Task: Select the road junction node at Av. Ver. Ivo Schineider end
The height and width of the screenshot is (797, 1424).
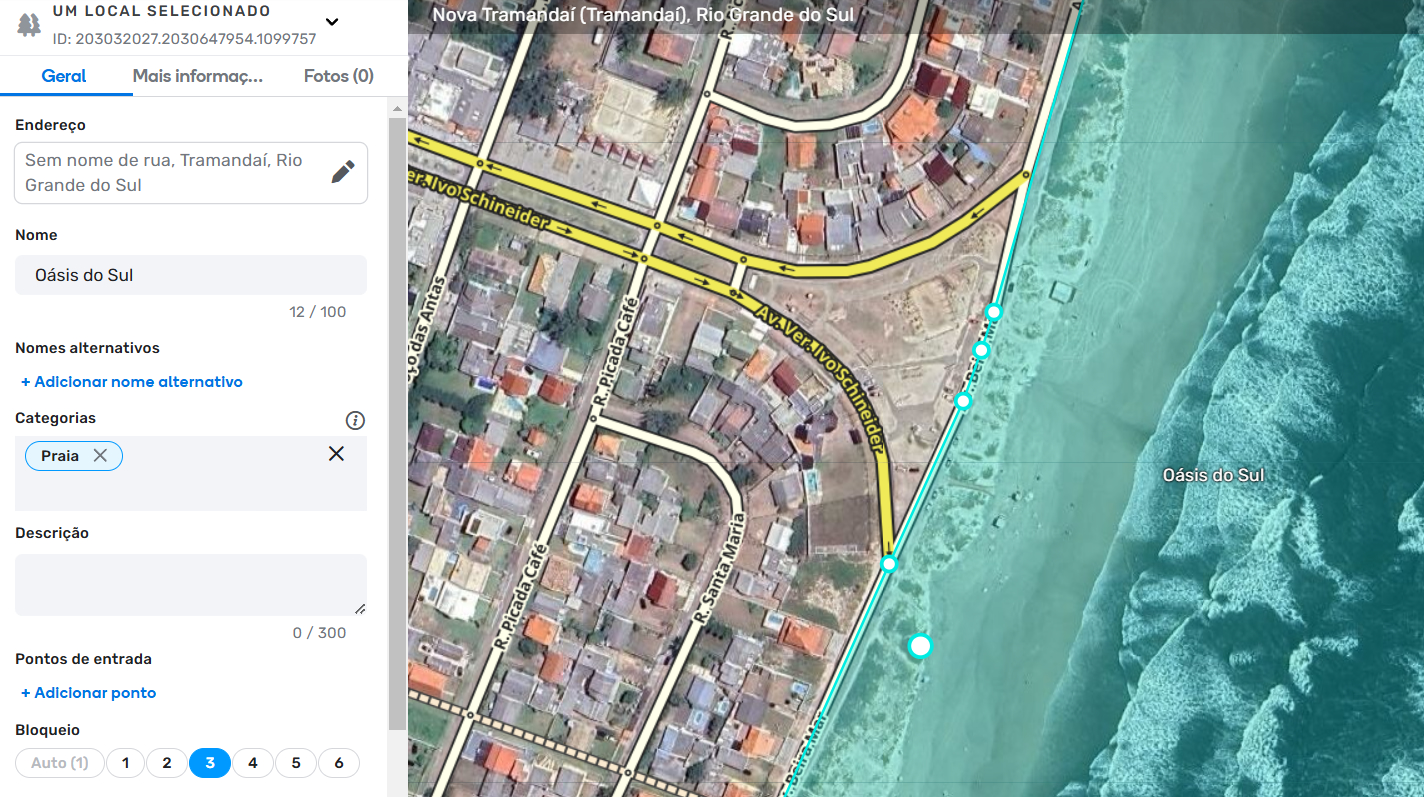Action: click(889, 564)
